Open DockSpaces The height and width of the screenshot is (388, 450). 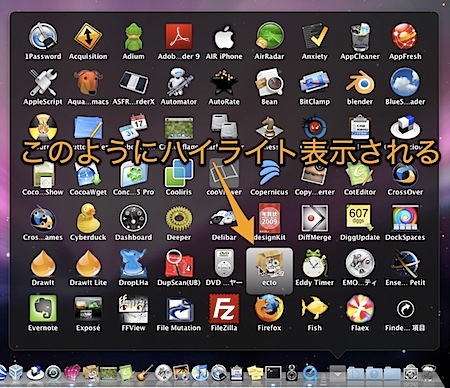pos(405,219)
